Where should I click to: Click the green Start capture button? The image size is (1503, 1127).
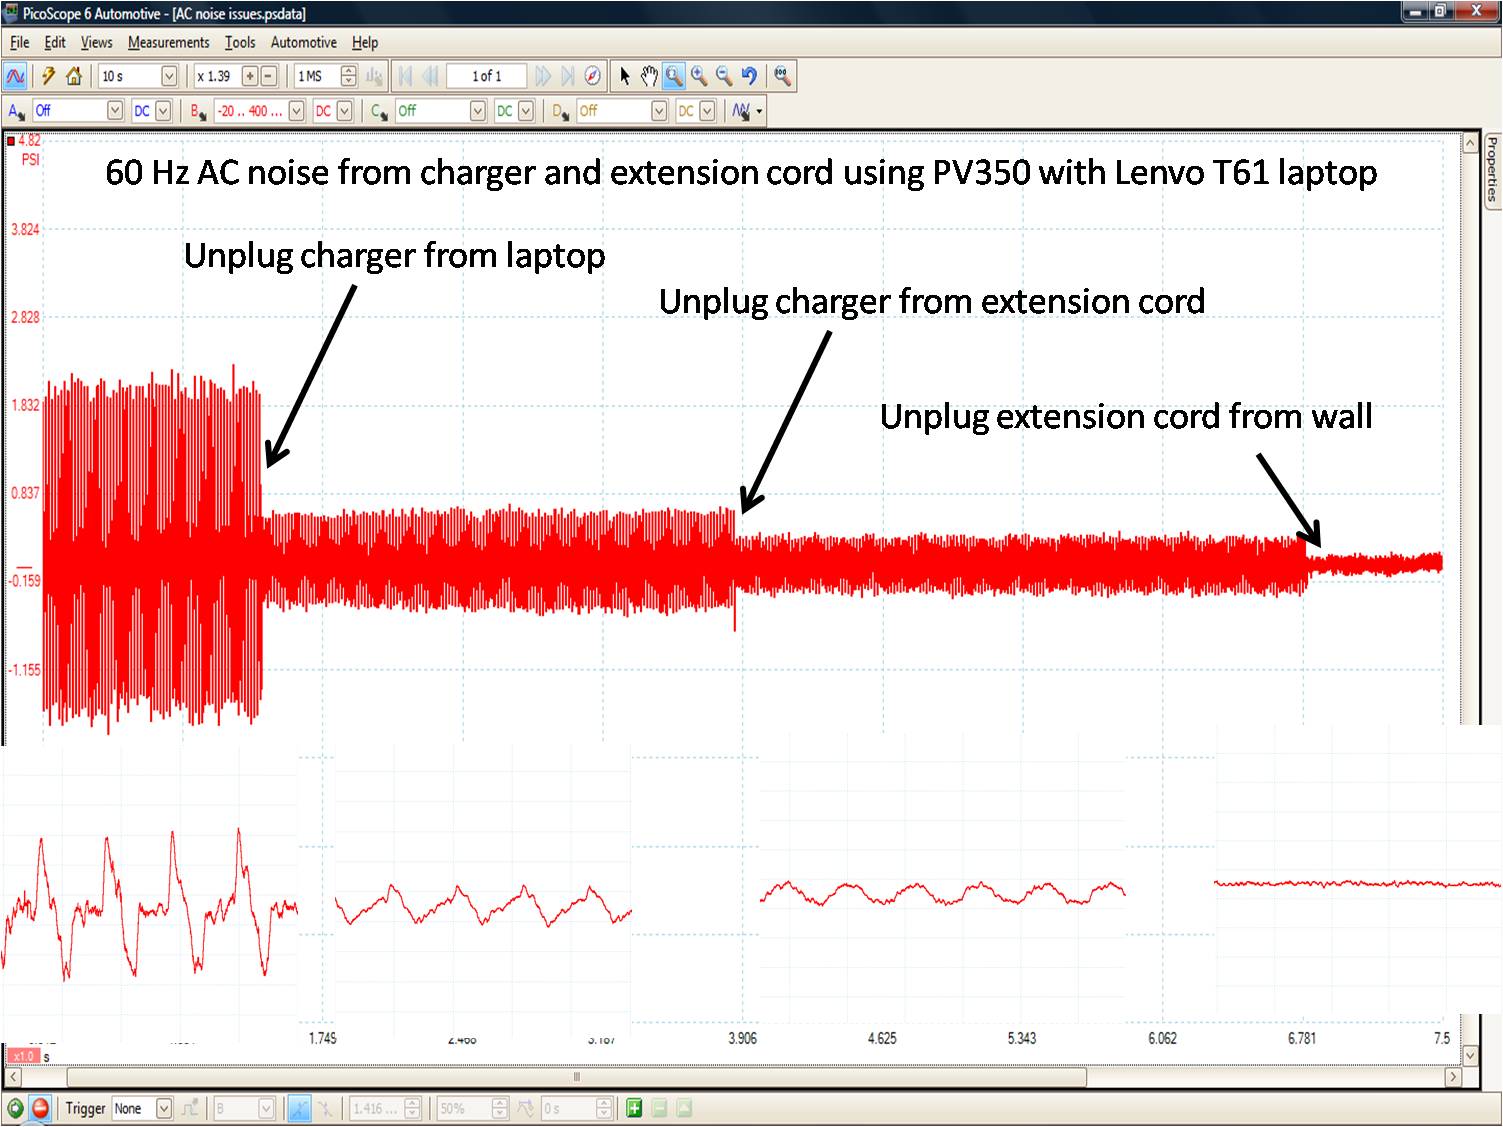click(15, 1108)
